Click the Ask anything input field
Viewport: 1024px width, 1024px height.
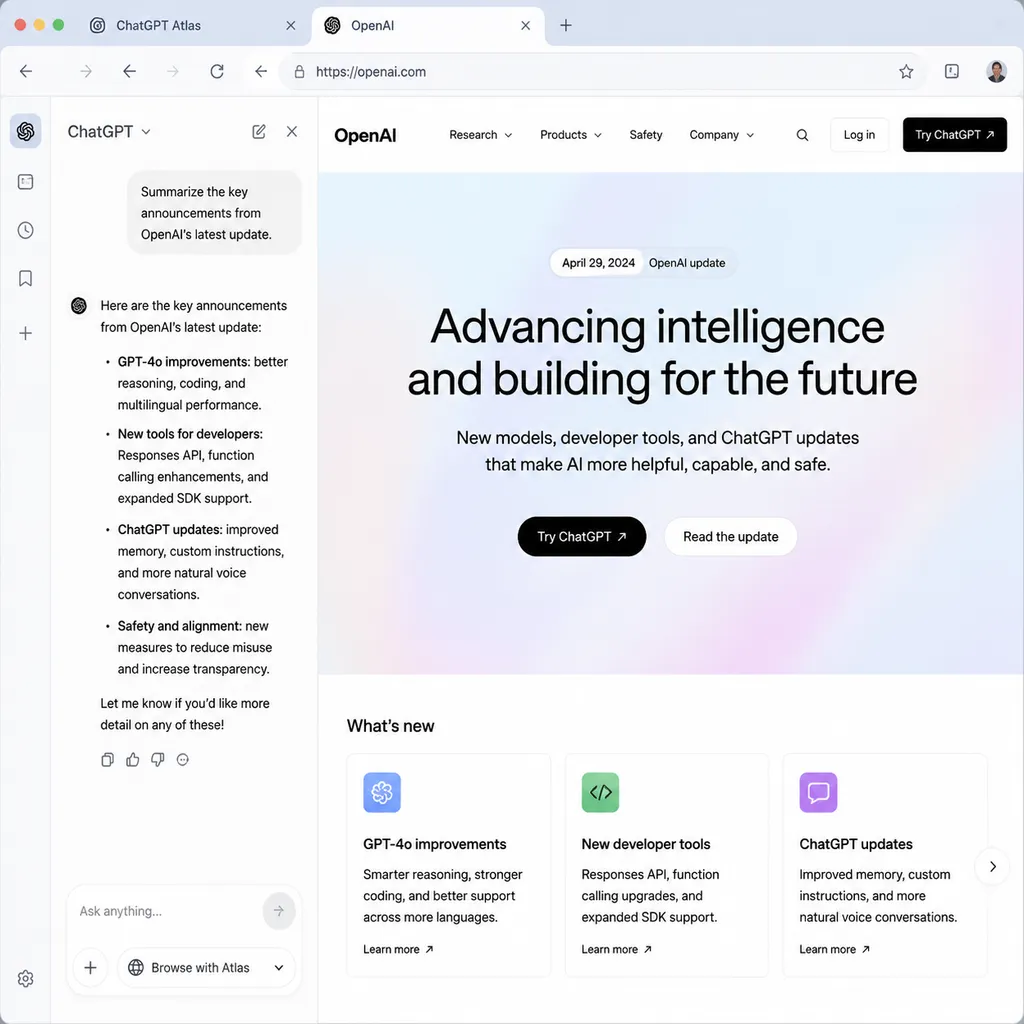pos(167,910)
